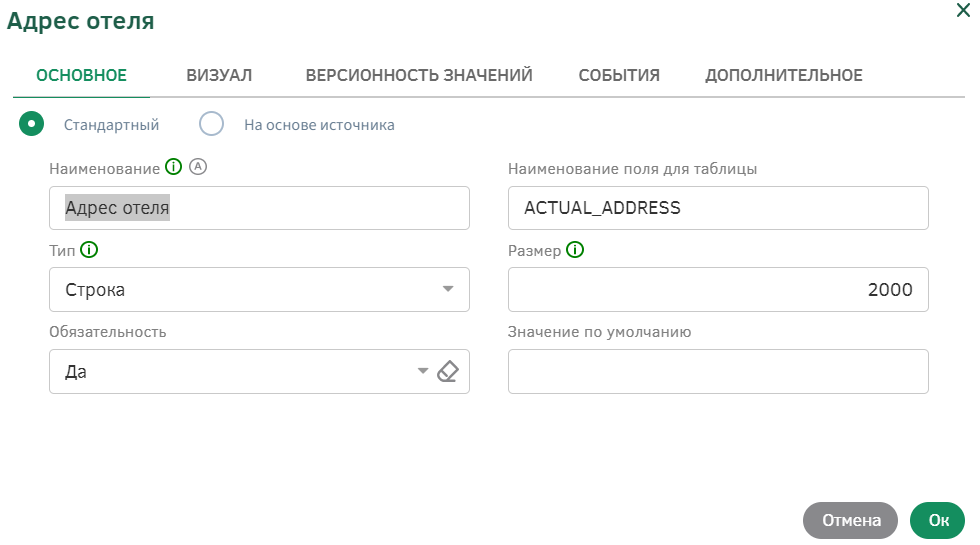Click the Обязательность label text
Image resolution: width=980 pixels, height=545 pixels.
click(108, 332)
